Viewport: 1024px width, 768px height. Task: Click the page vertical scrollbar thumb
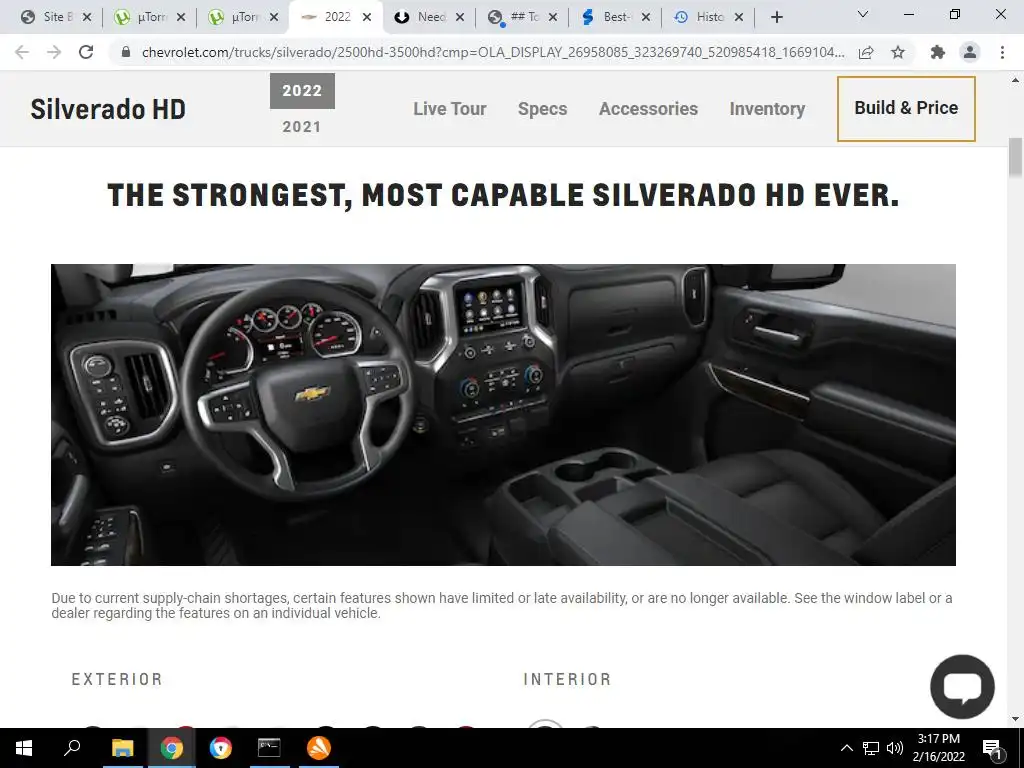[1015, 157]
